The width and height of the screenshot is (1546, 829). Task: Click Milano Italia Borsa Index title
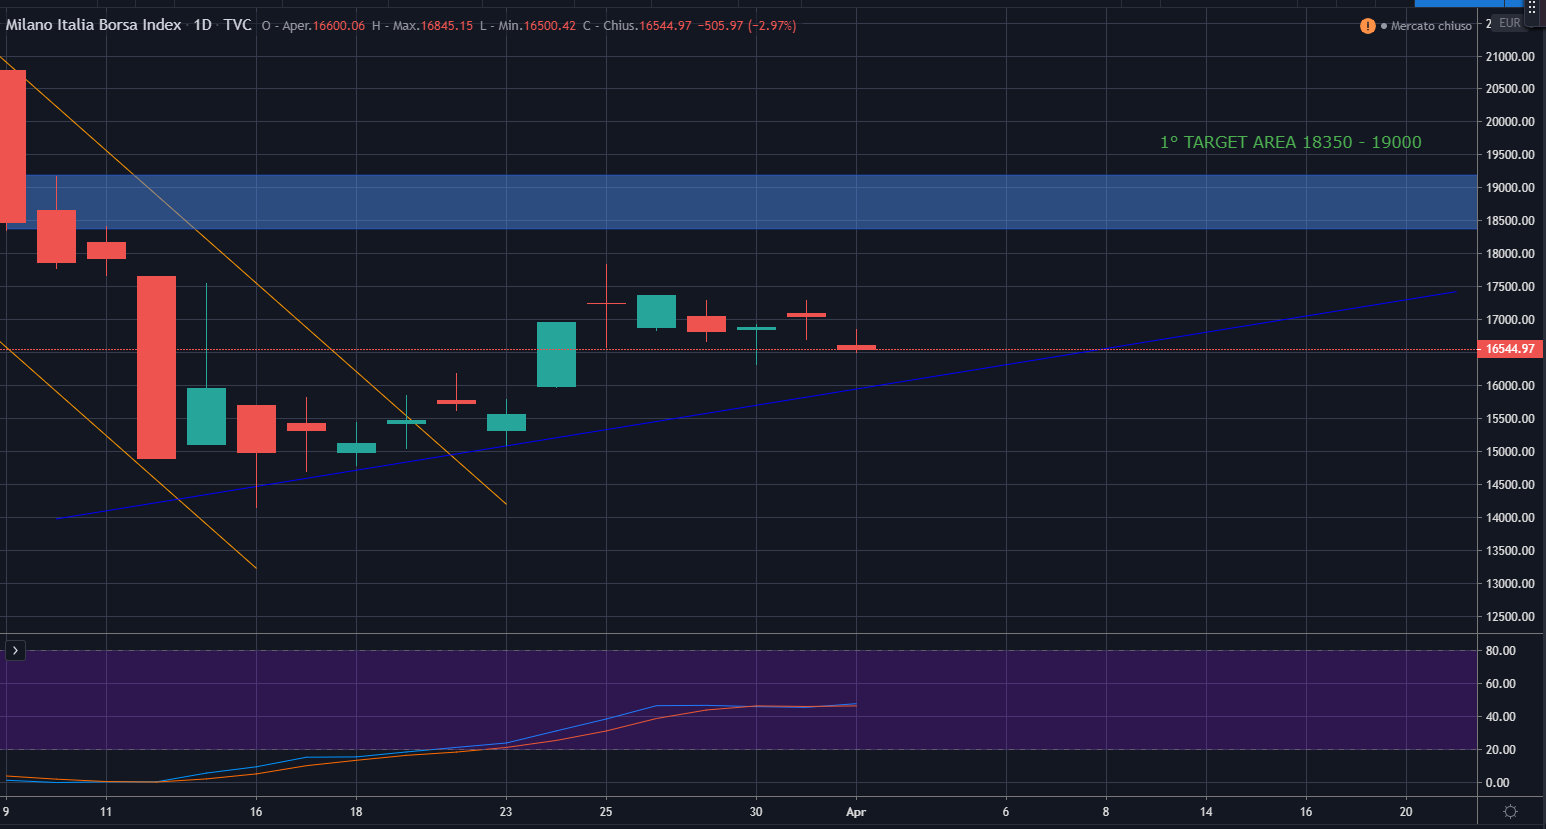pos(94,25)
